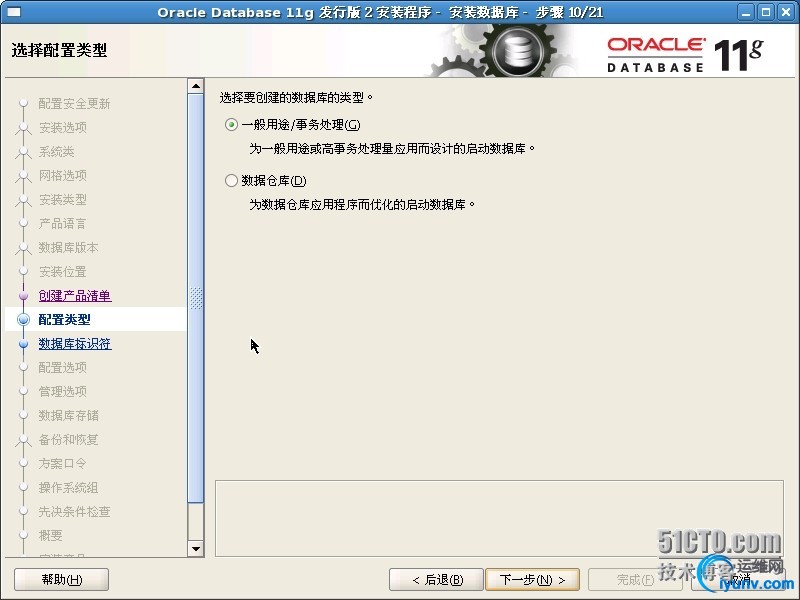
Task: Click the 配置类型 step bullet icon
Action: pyautogui.click(x=23, y=319)
